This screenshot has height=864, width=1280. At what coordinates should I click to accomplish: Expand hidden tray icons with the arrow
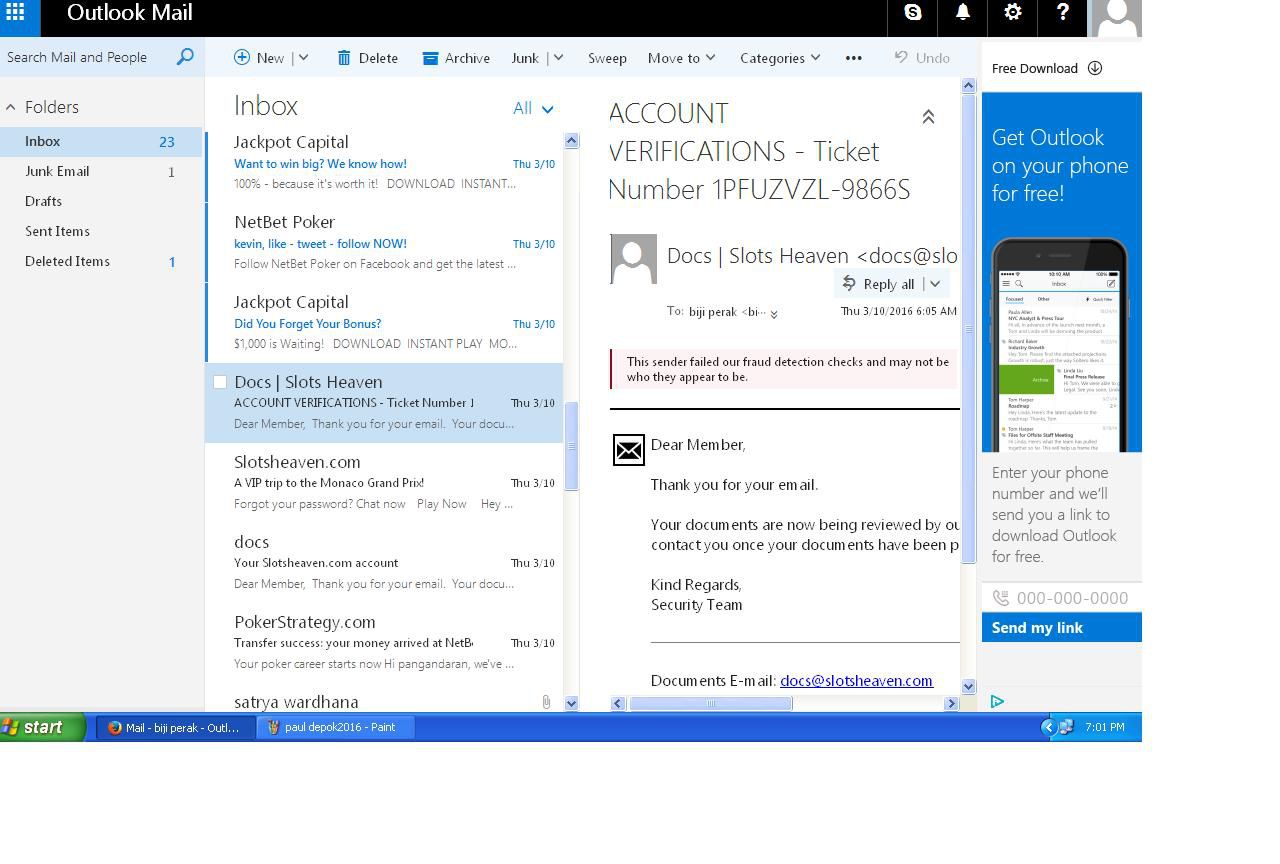coord(1048,727)
